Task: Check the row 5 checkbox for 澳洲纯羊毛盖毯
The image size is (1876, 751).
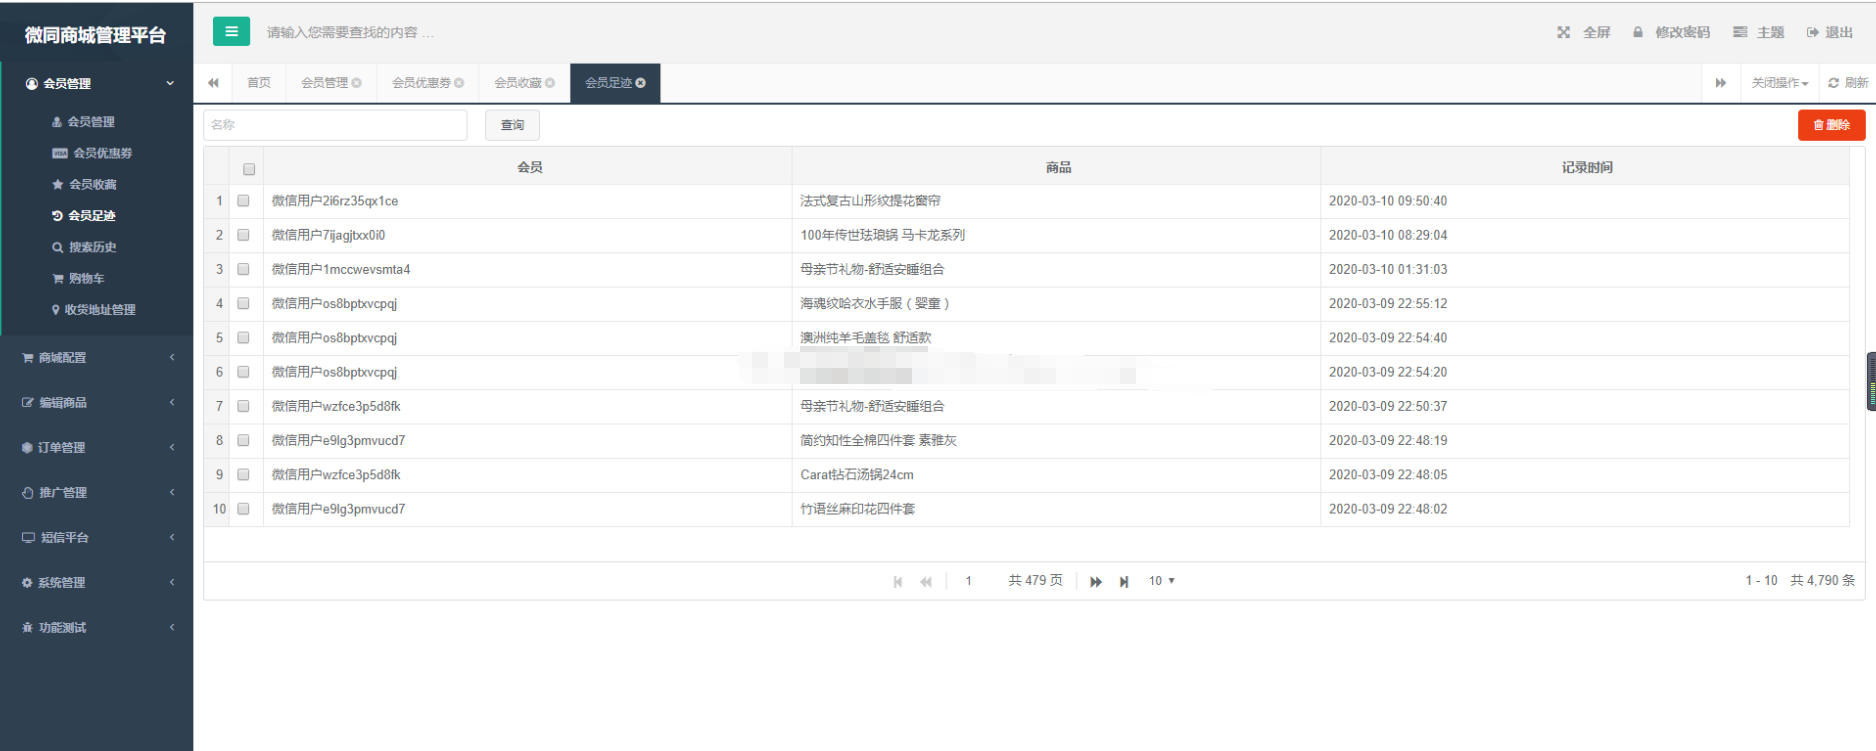Action: point(243,338)
